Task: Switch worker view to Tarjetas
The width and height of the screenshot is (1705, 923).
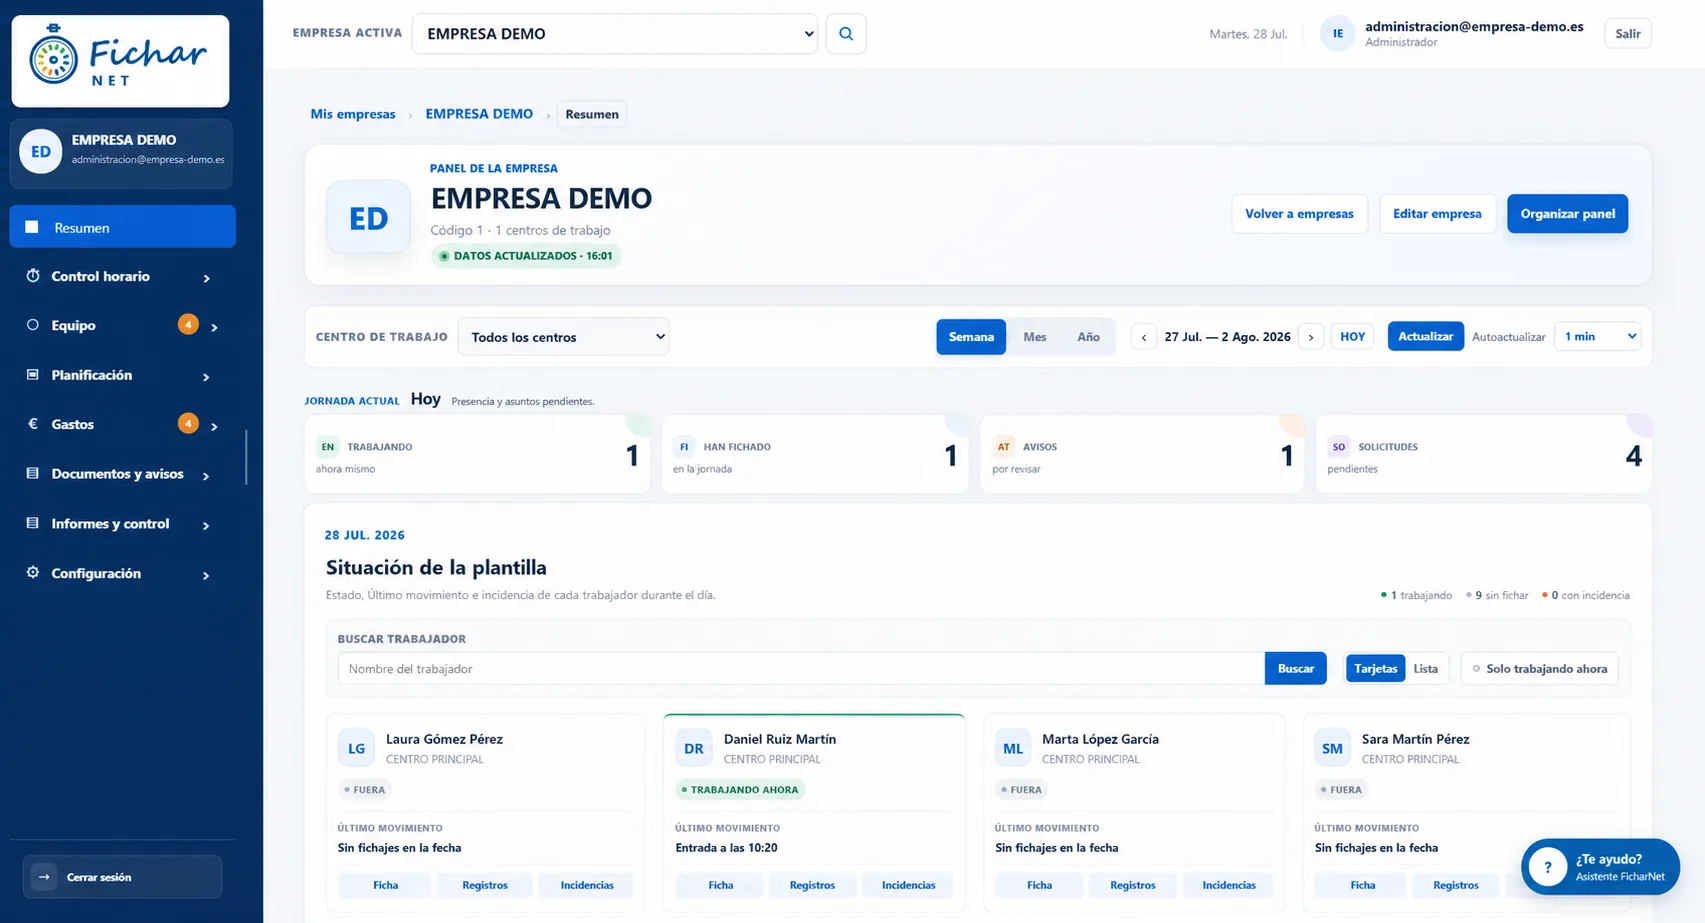Action: (1376, 669)
